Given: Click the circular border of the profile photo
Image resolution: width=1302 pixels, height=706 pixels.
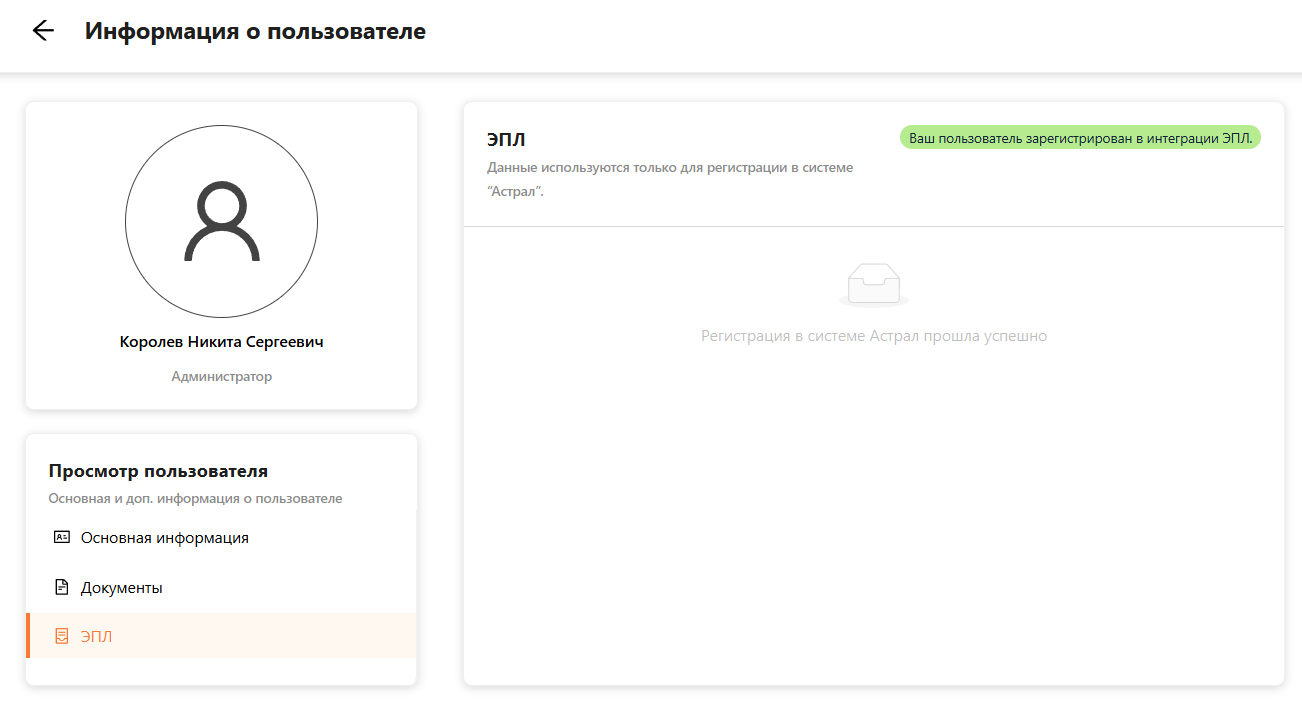Looking at the screenshot, I should (x=126, y=222).
